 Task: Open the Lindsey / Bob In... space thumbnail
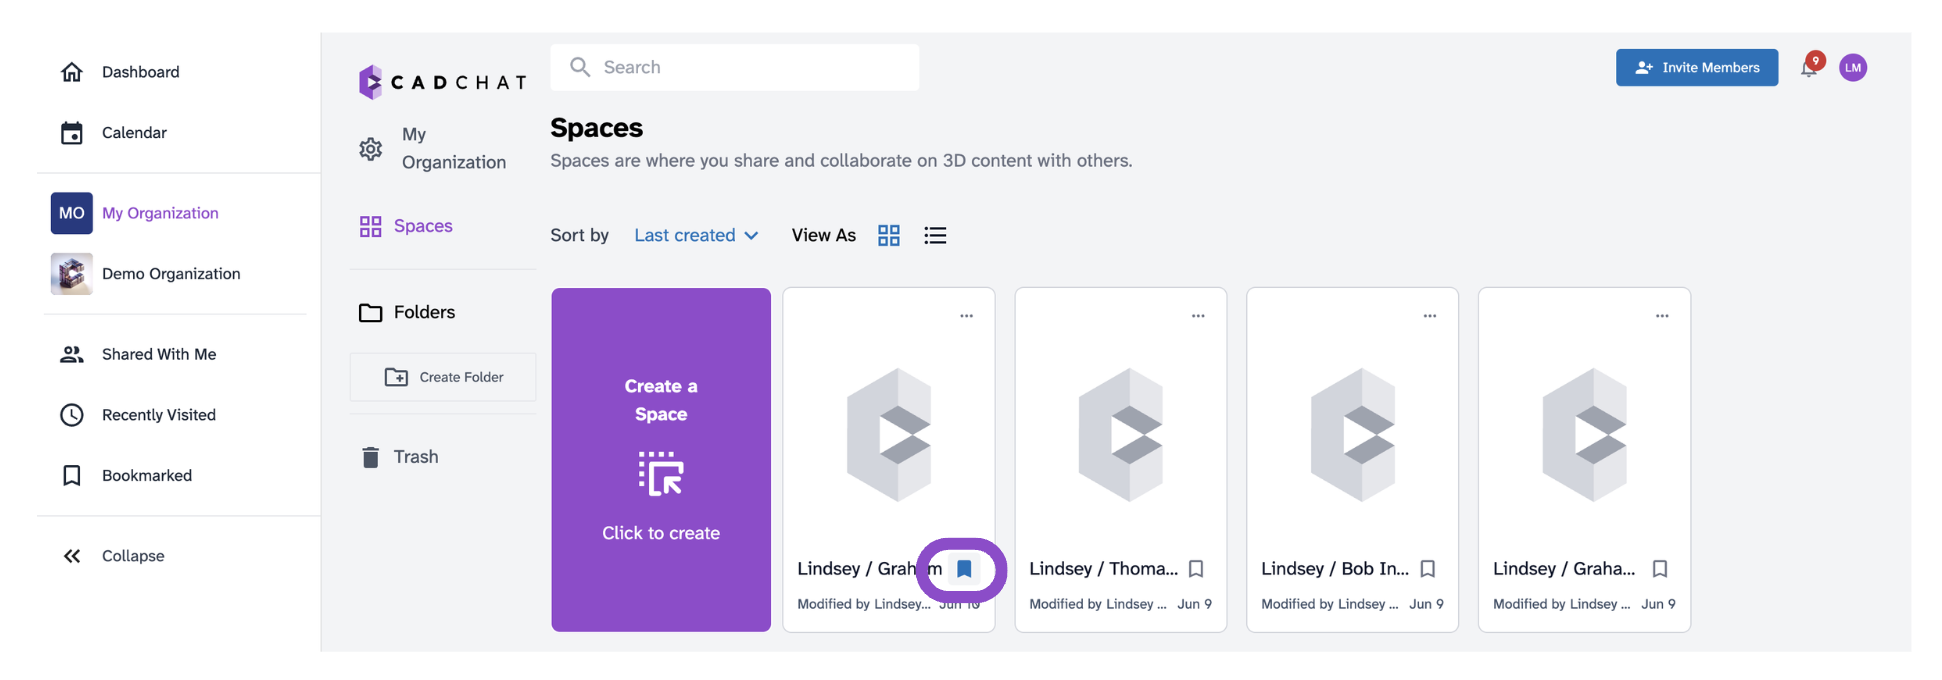(1353, 435)
